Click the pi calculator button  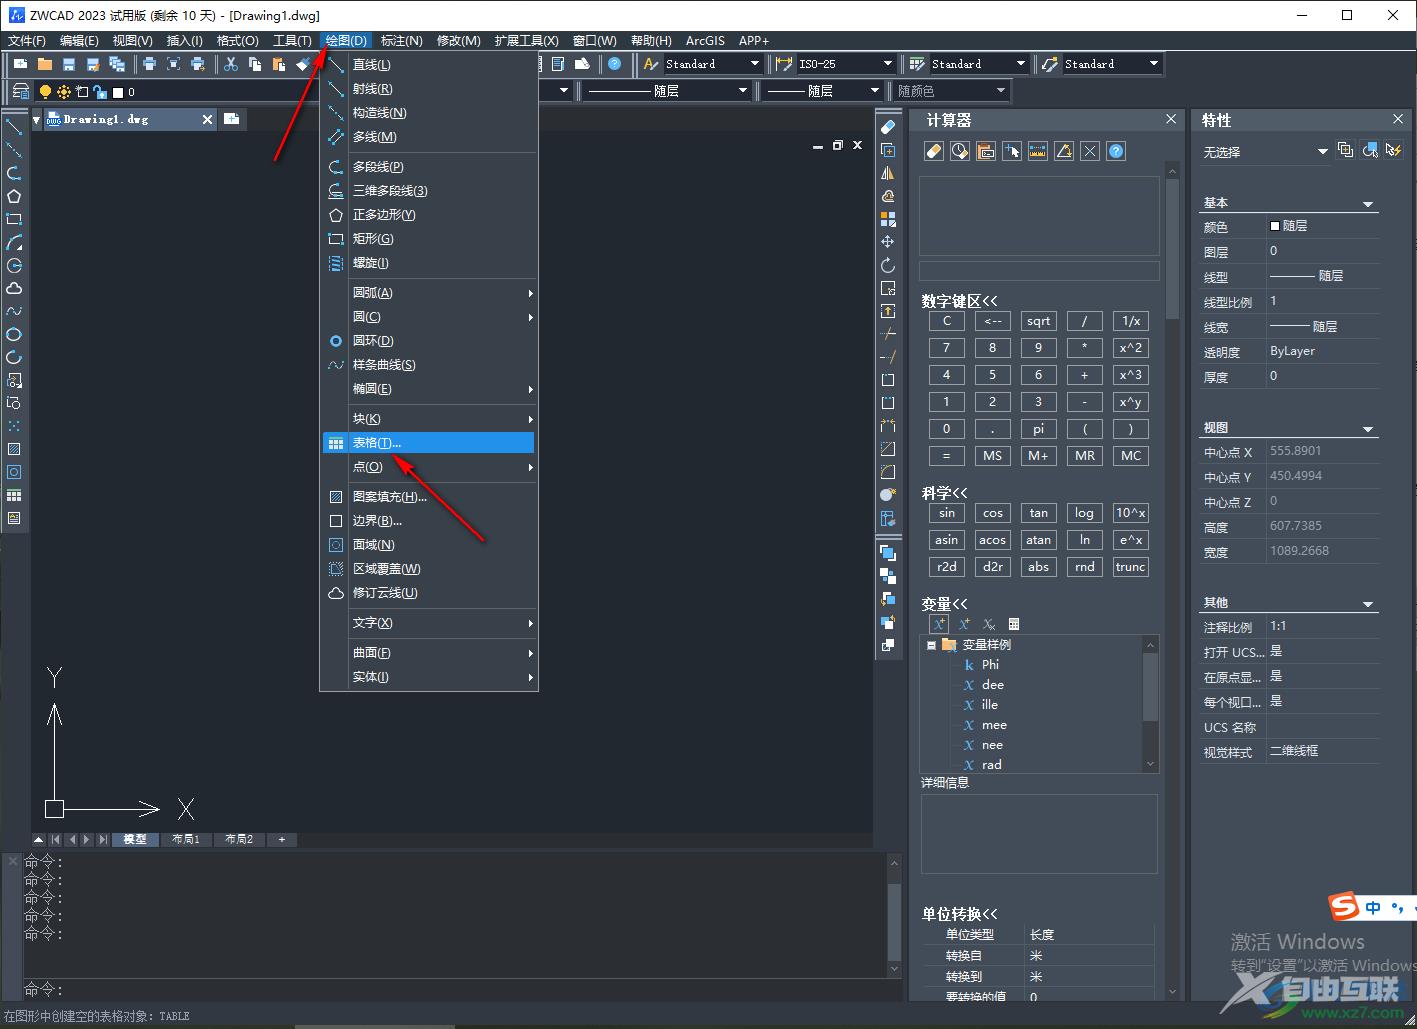pos(1038,429)
